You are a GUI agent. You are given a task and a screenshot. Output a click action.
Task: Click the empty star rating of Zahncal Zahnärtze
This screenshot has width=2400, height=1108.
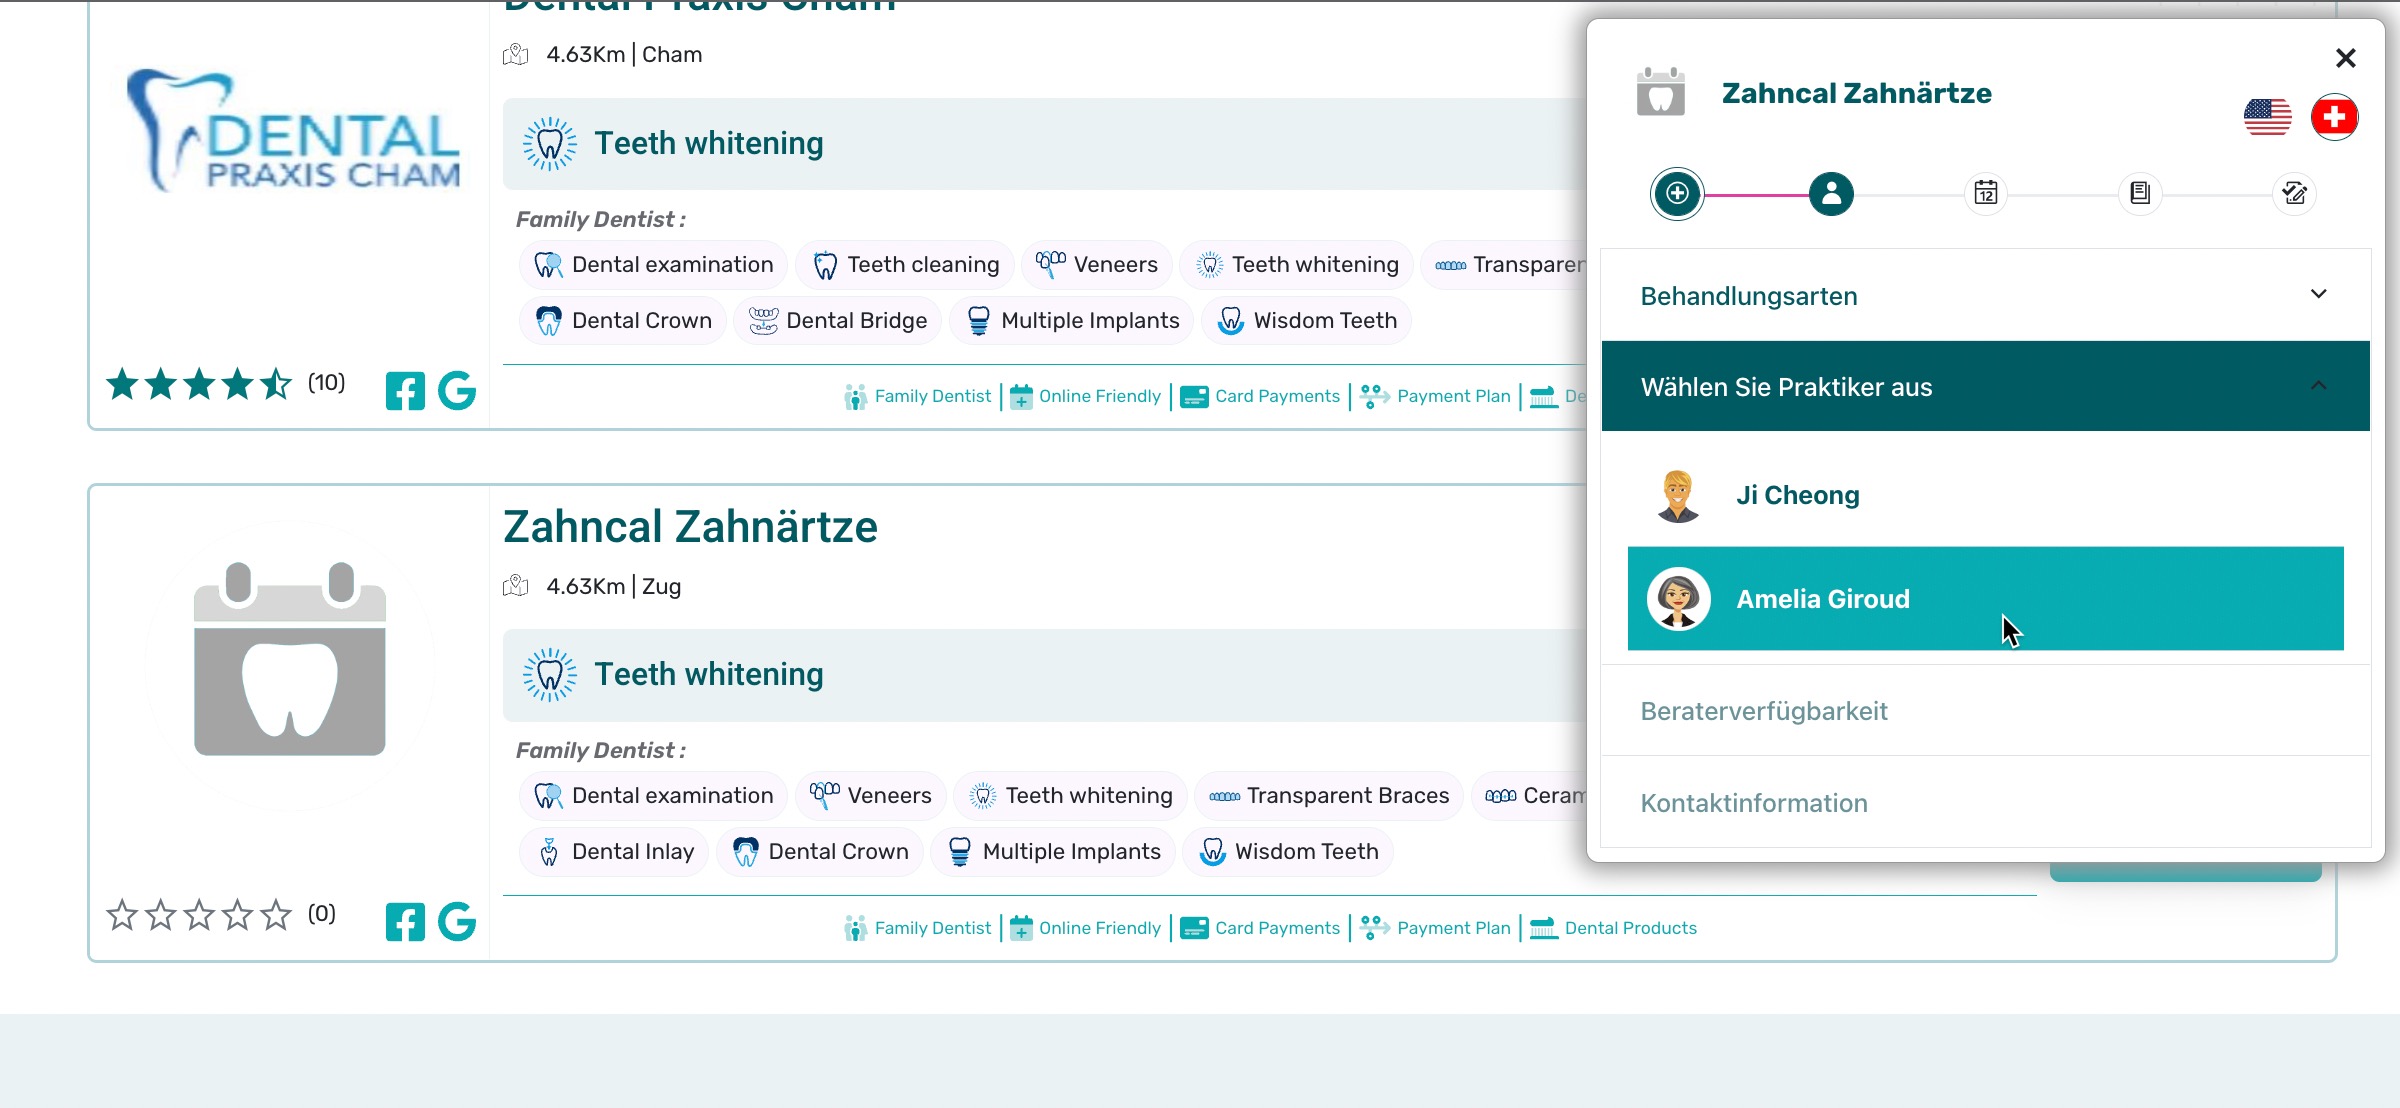(x=199, y=914)
